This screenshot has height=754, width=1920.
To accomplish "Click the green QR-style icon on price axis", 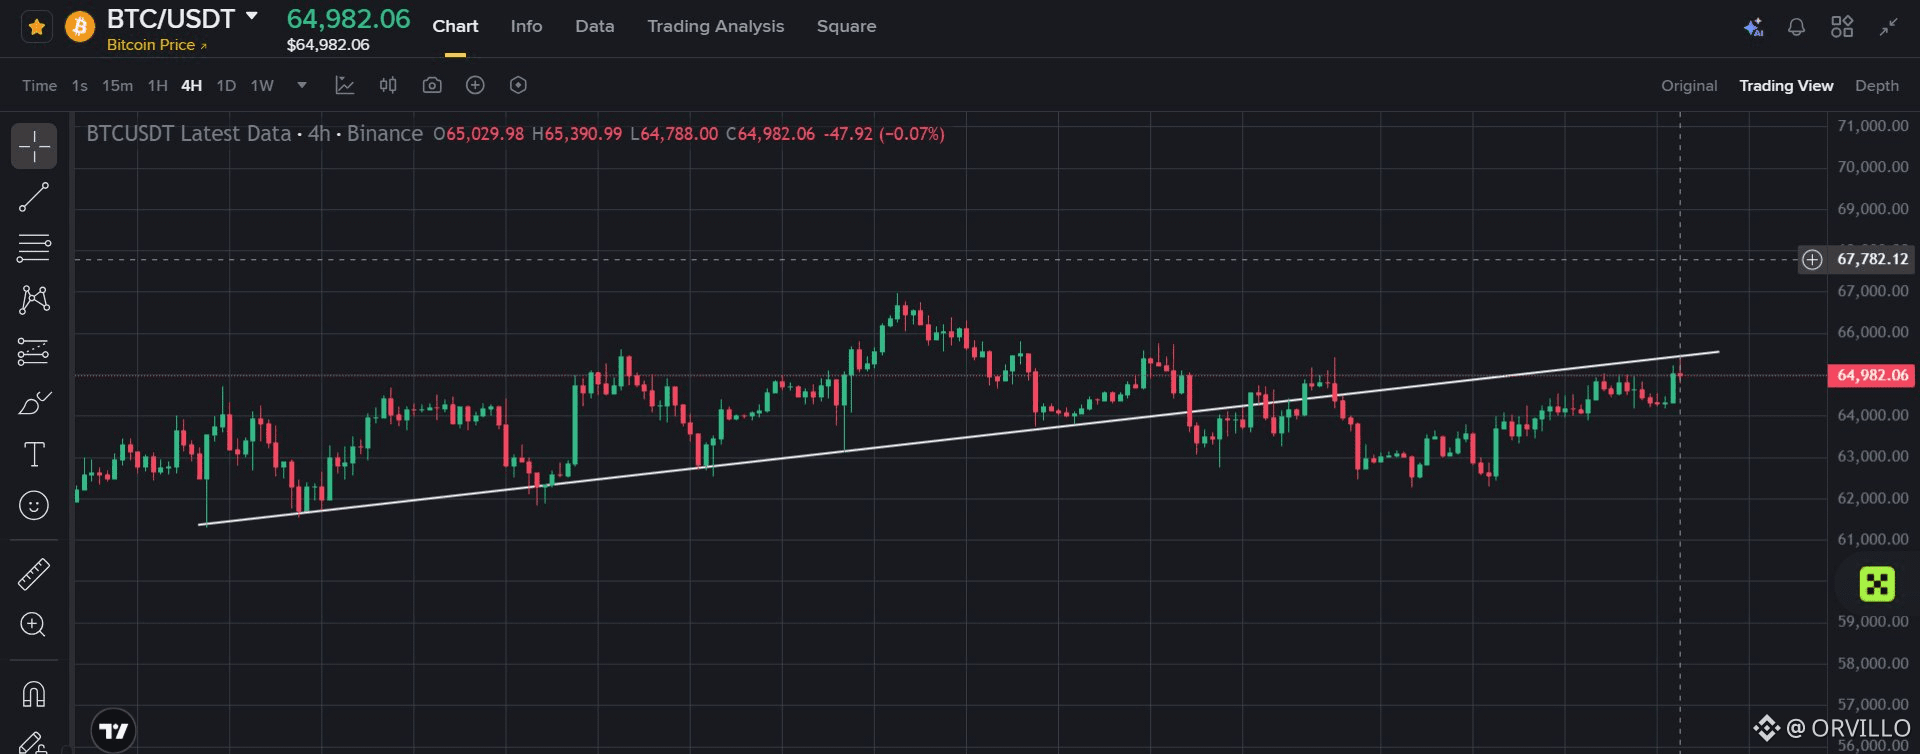I will tap(1876, 583).
